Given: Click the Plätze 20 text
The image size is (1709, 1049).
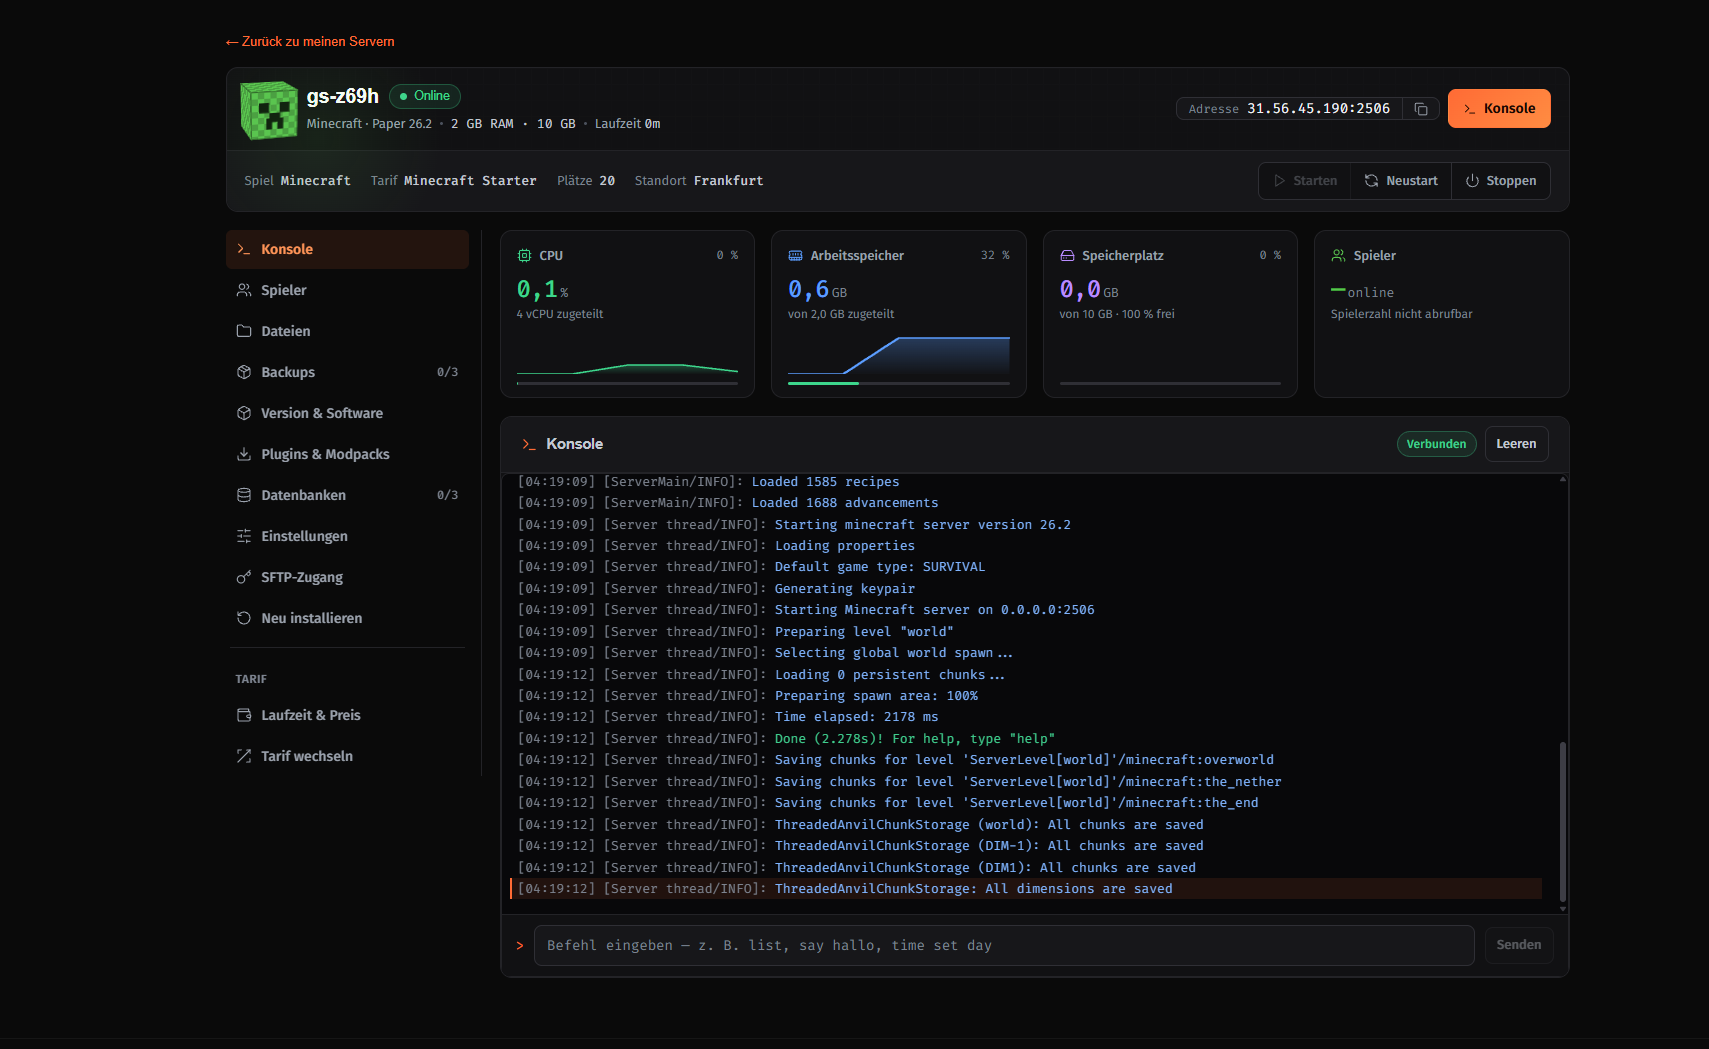Looking at the screenshot, I should tap(586, 181).
